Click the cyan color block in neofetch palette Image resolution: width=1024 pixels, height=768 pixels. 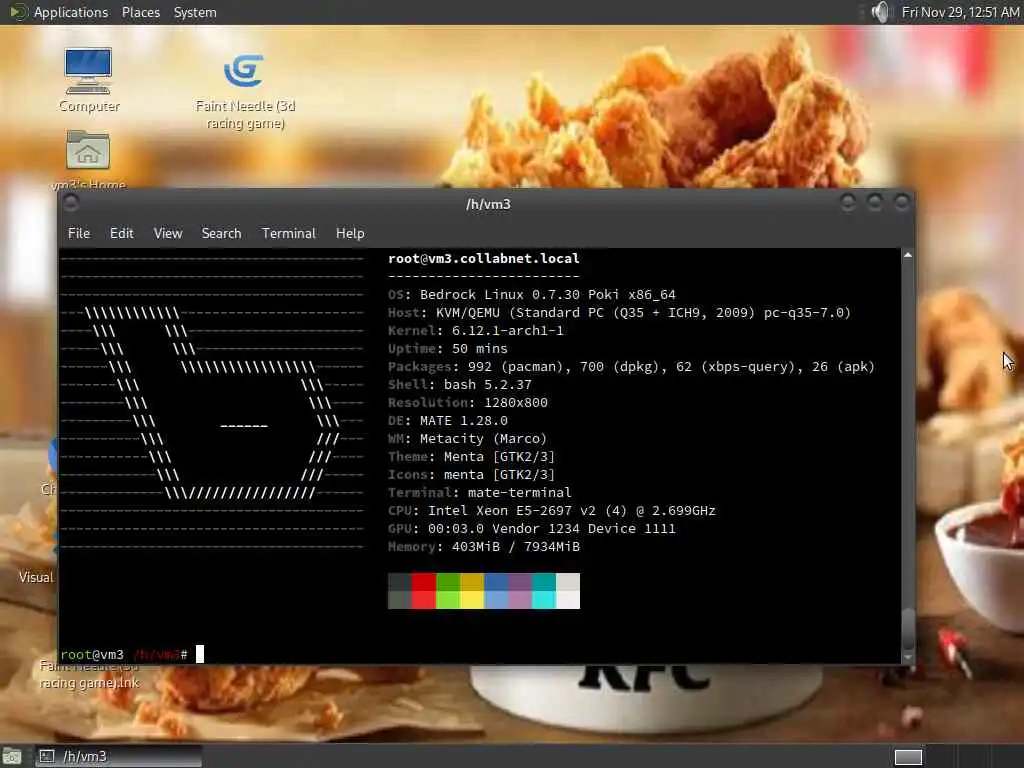click(x=543, y=591)
